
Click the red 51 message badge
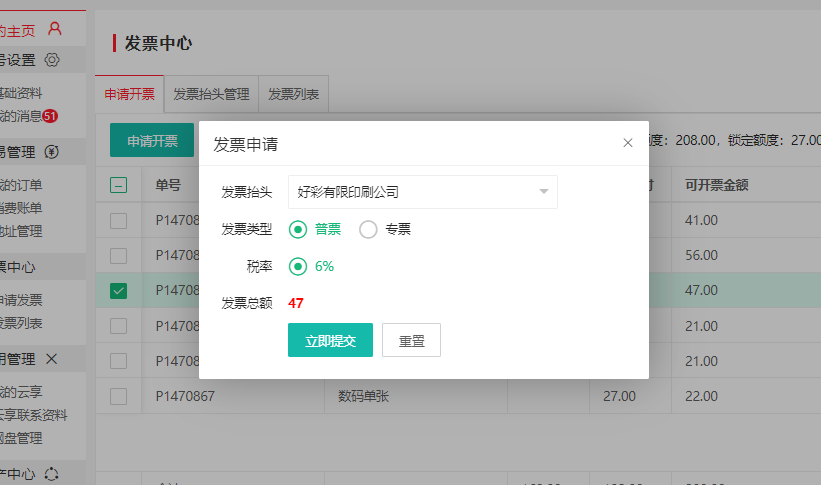(50, 116)
